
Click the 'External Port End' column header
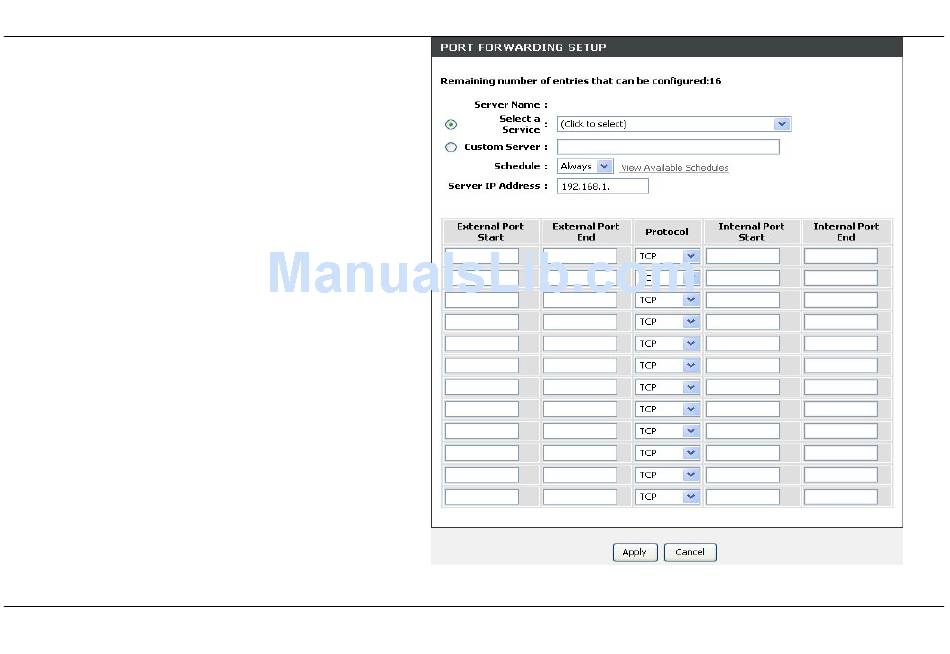(586, 232)
